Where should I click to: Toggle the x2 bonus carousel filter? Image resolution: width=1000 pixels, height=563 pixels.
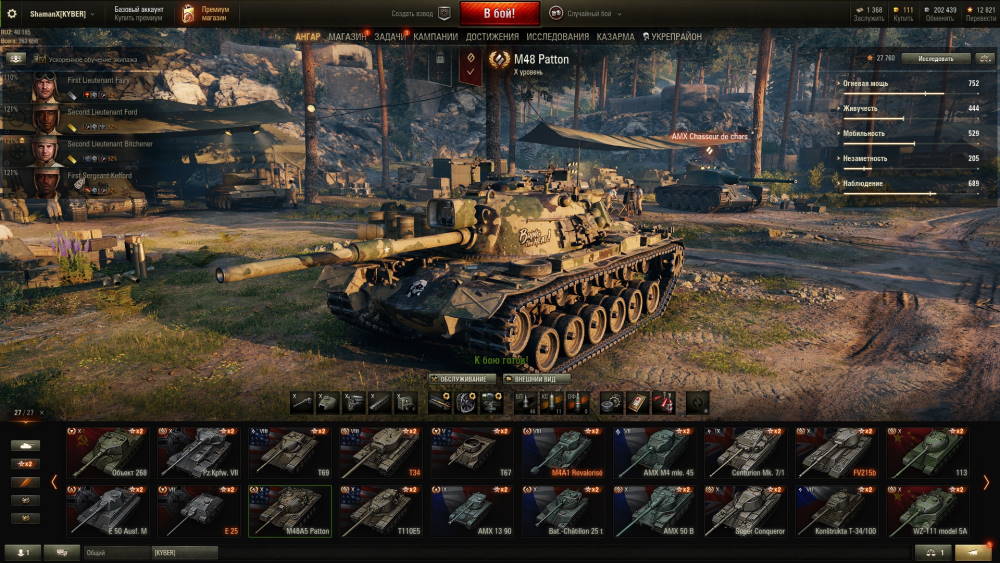click(26, 464)
